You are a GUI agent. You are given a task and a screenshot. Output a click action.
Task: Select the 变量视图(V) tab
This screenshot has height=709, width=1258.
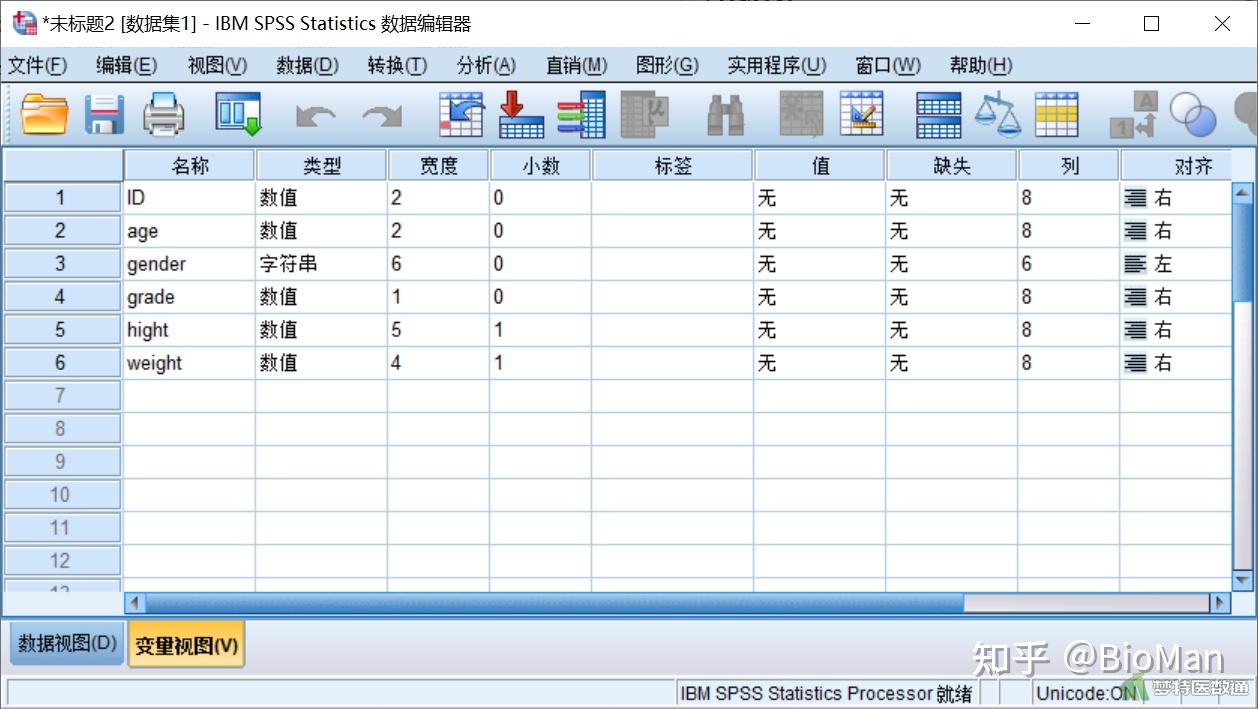pyautogui.click(x=185, y=644)
